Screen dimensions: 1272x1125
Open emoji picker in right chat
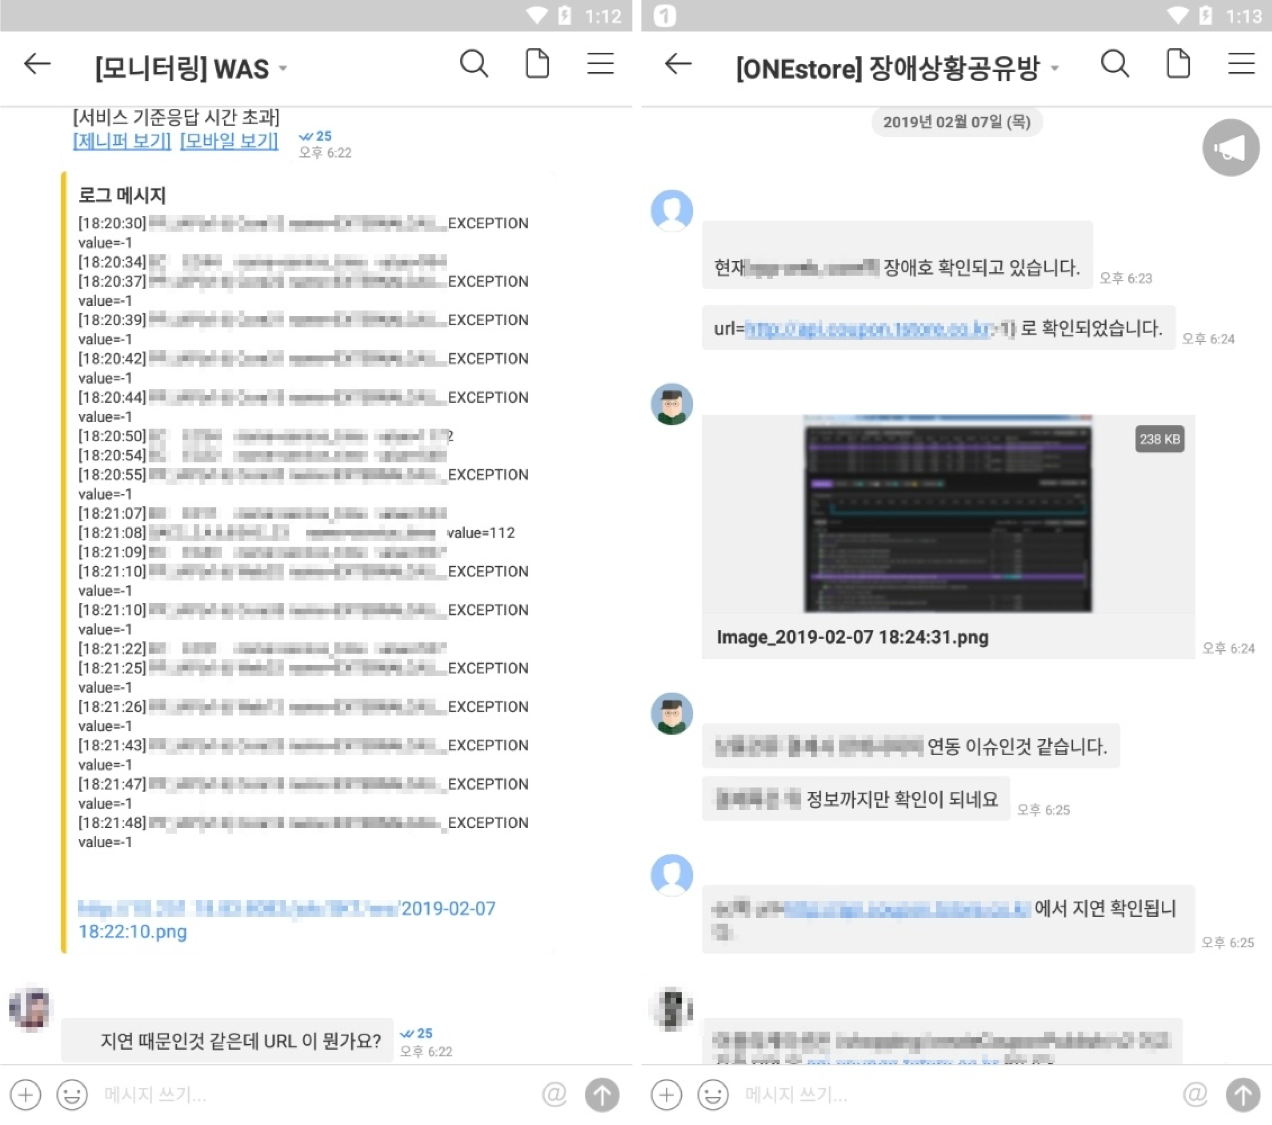click(x=713, y=1095)
